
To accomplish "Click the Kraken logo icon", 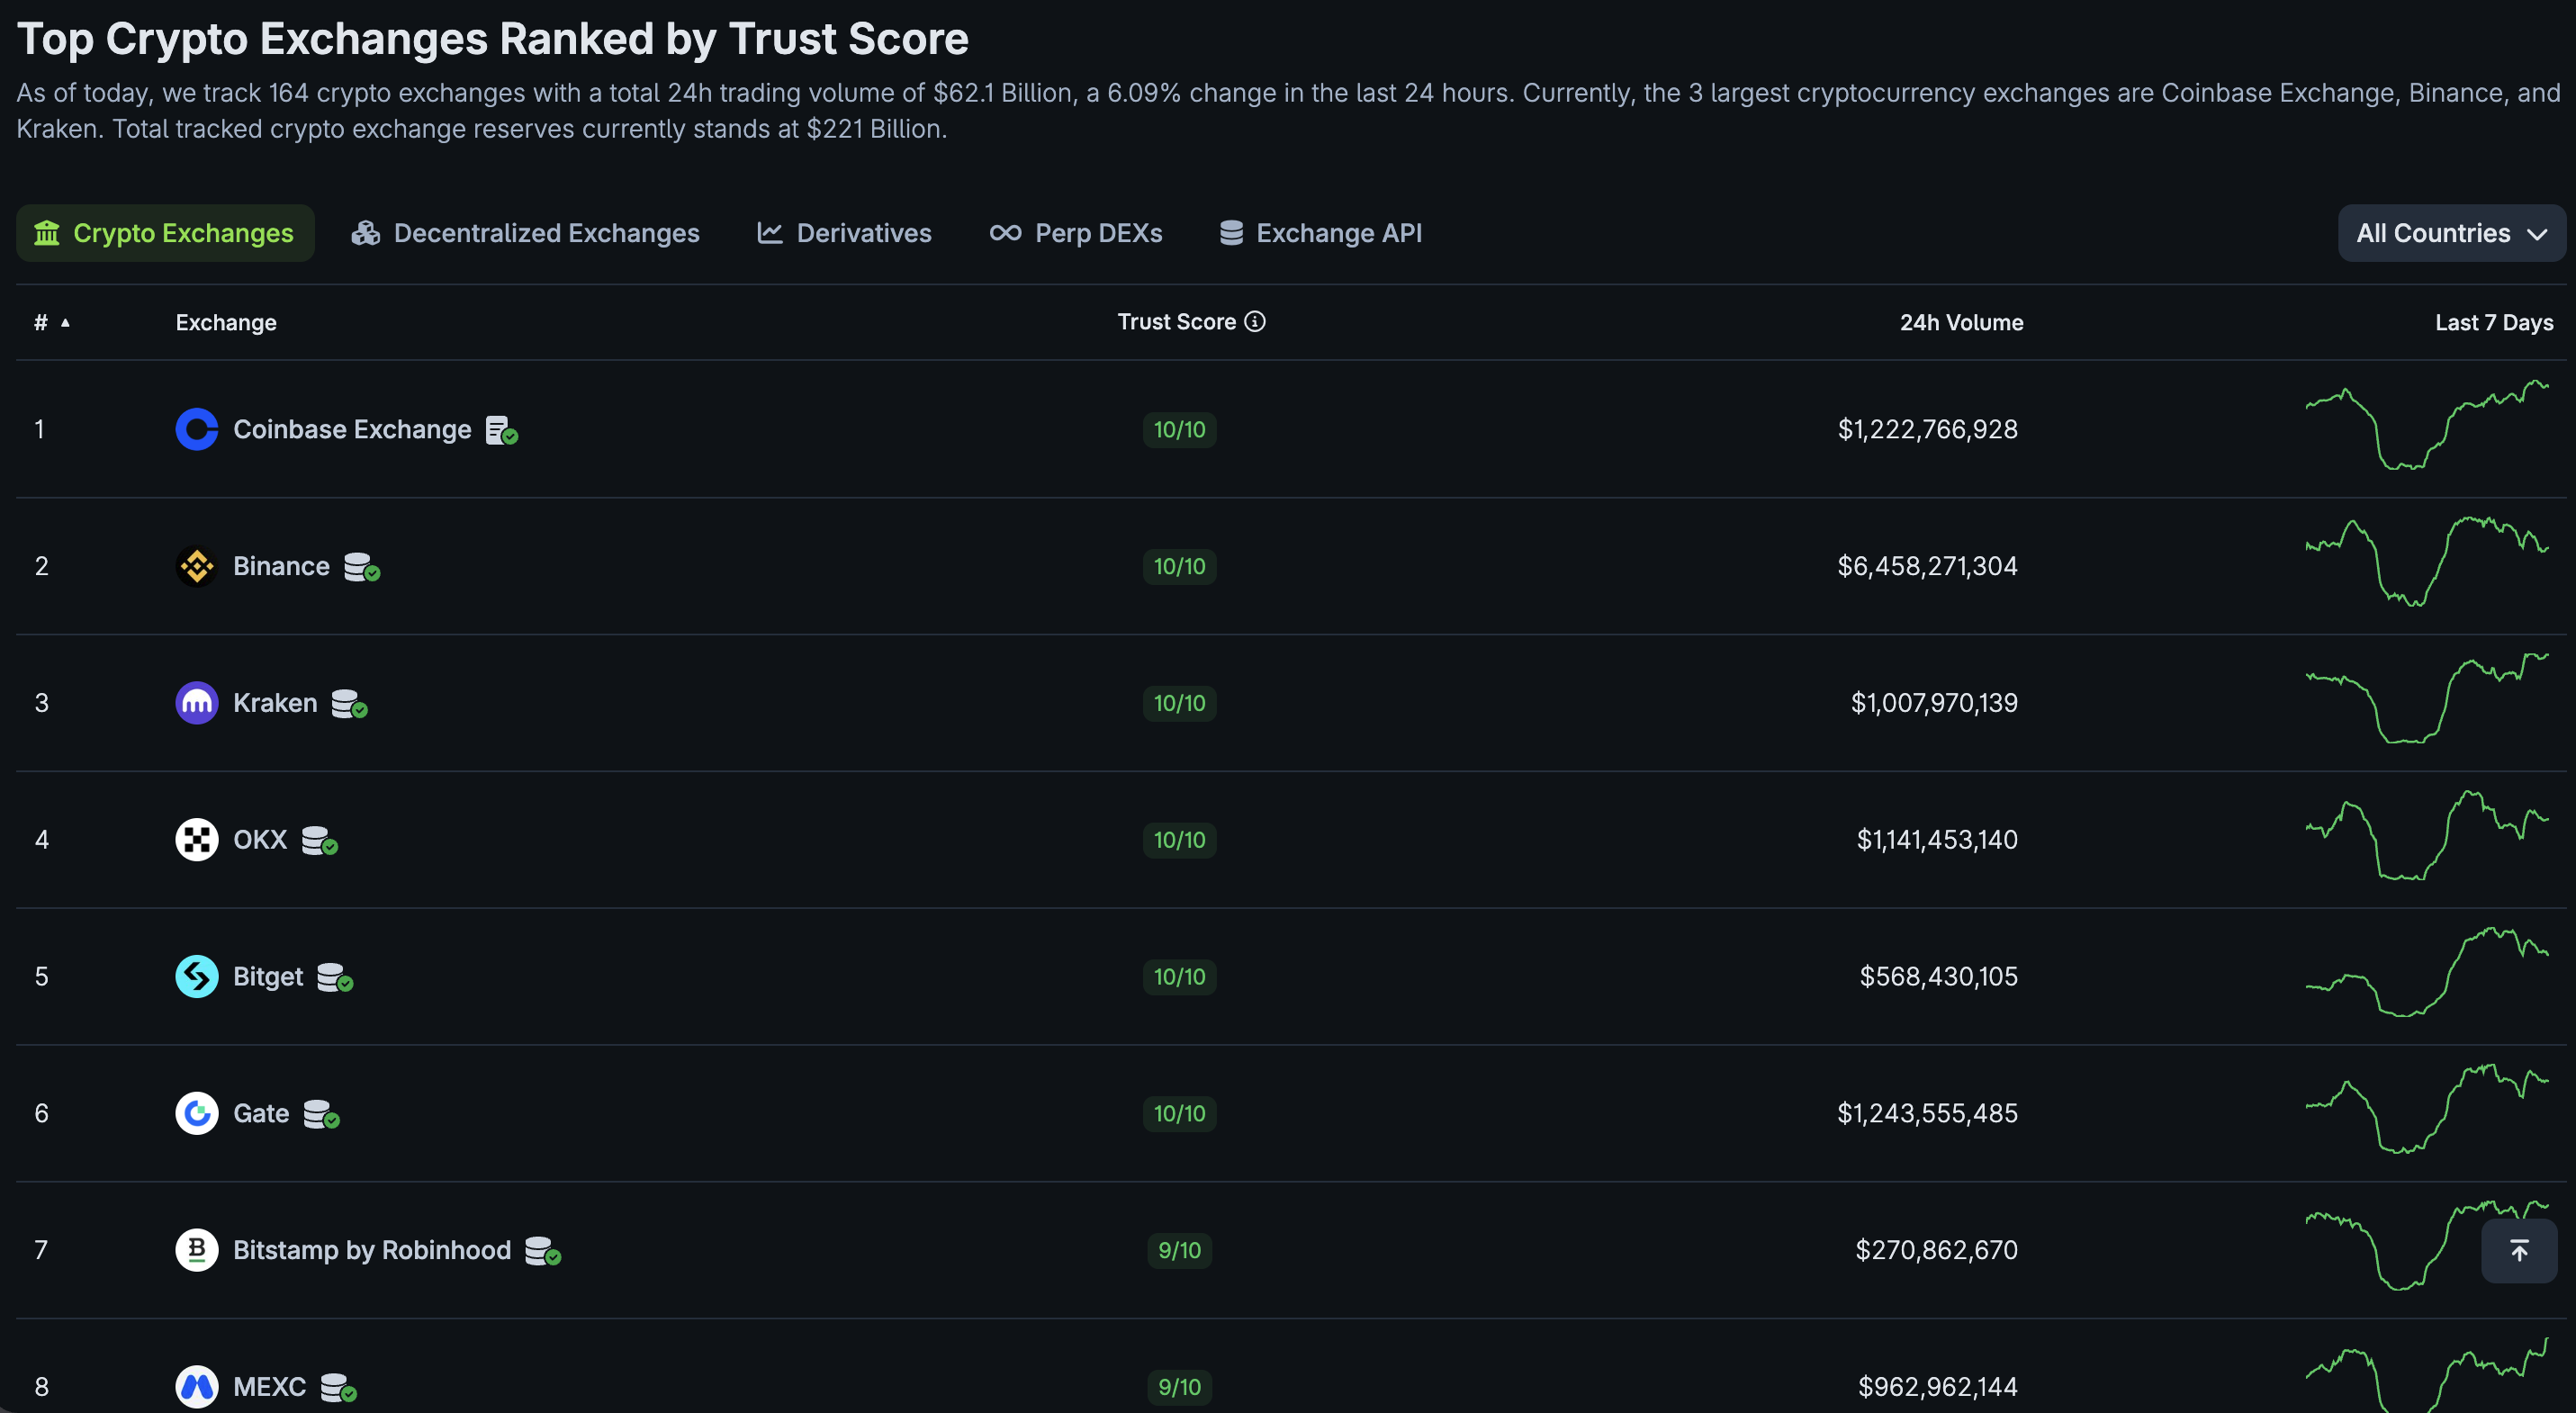I will pyautogui.click(x=197, y=703).
